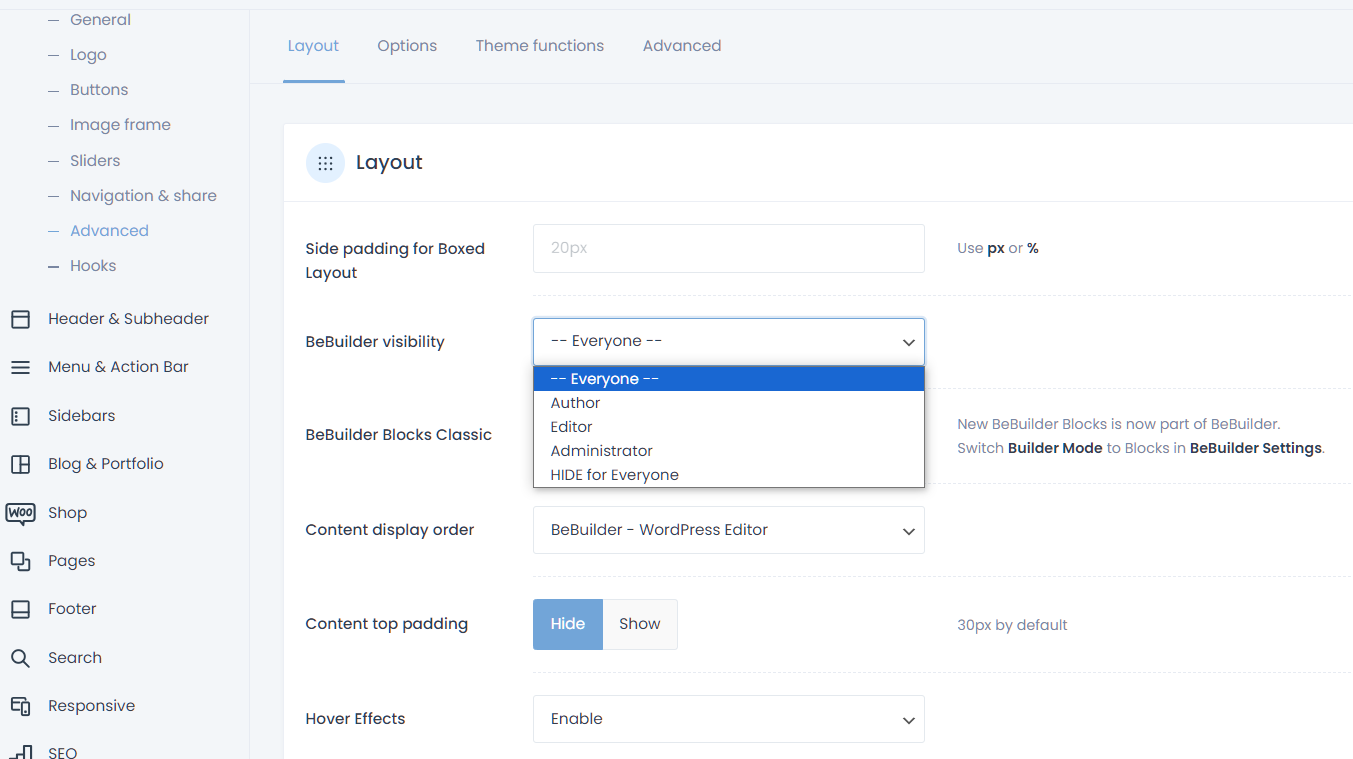
Task: Open Sidebars section label
Action: point(81,416)
